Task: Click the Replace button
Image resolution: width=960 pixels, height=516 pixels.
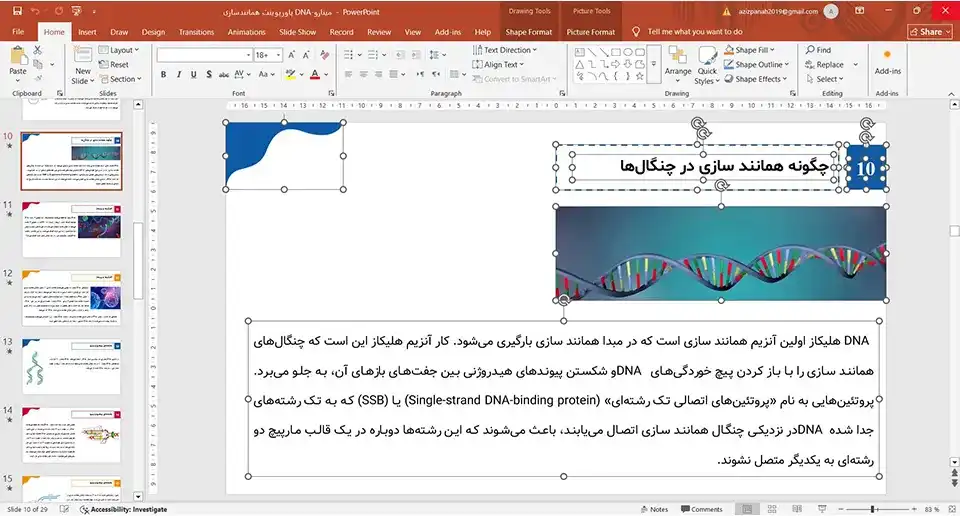Action: 825,64
